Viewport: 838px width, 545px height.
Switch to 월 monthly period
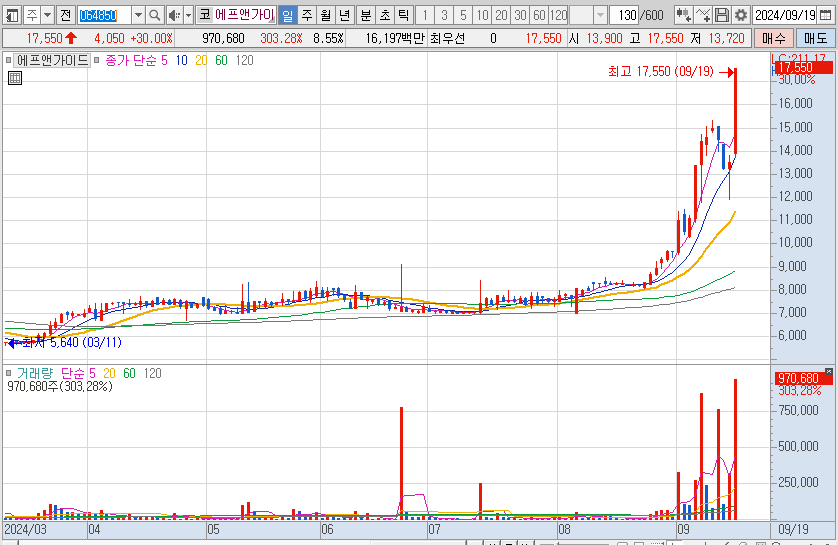[x=326, y=15]
